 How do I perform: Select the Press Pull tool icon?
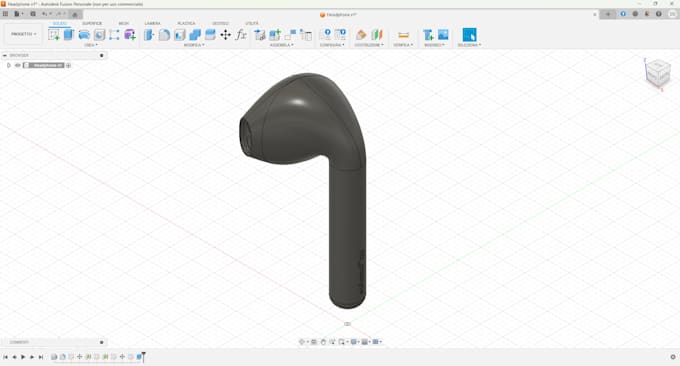[x=149, y=35]
